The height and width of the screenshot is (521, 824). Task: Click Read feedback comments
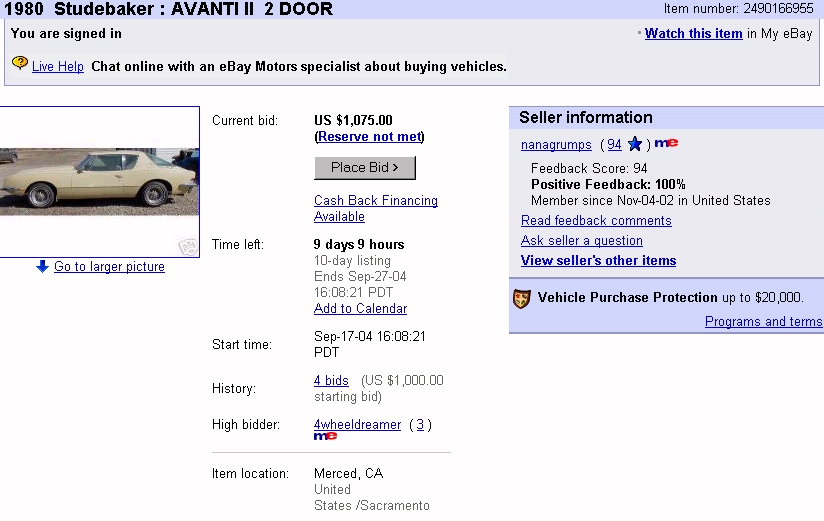[x=596, y=221]
